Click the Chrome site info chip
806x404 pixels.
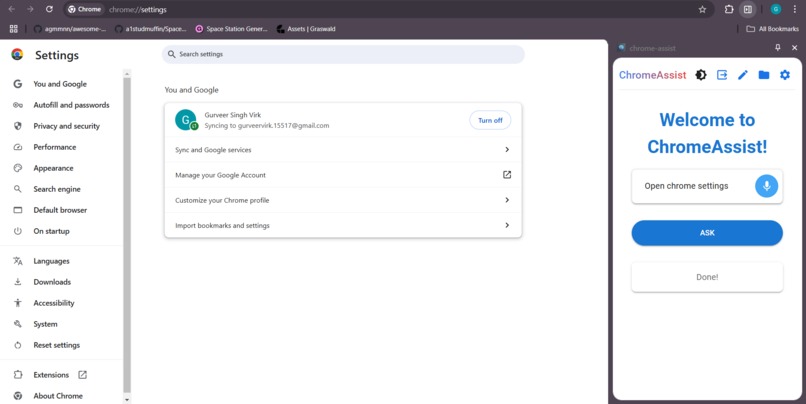coord(85,9)
